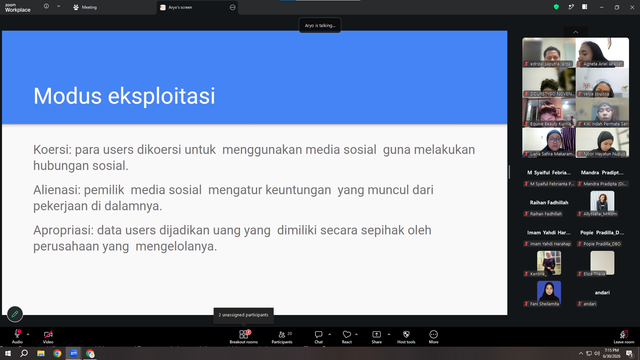
Task: Expand the dropdown chevron next to info icon
Action: tap(58, 7)
